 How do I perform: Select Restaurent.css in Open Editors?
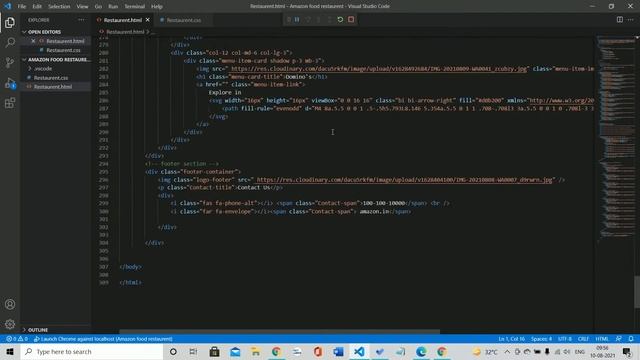coord(63,50)
